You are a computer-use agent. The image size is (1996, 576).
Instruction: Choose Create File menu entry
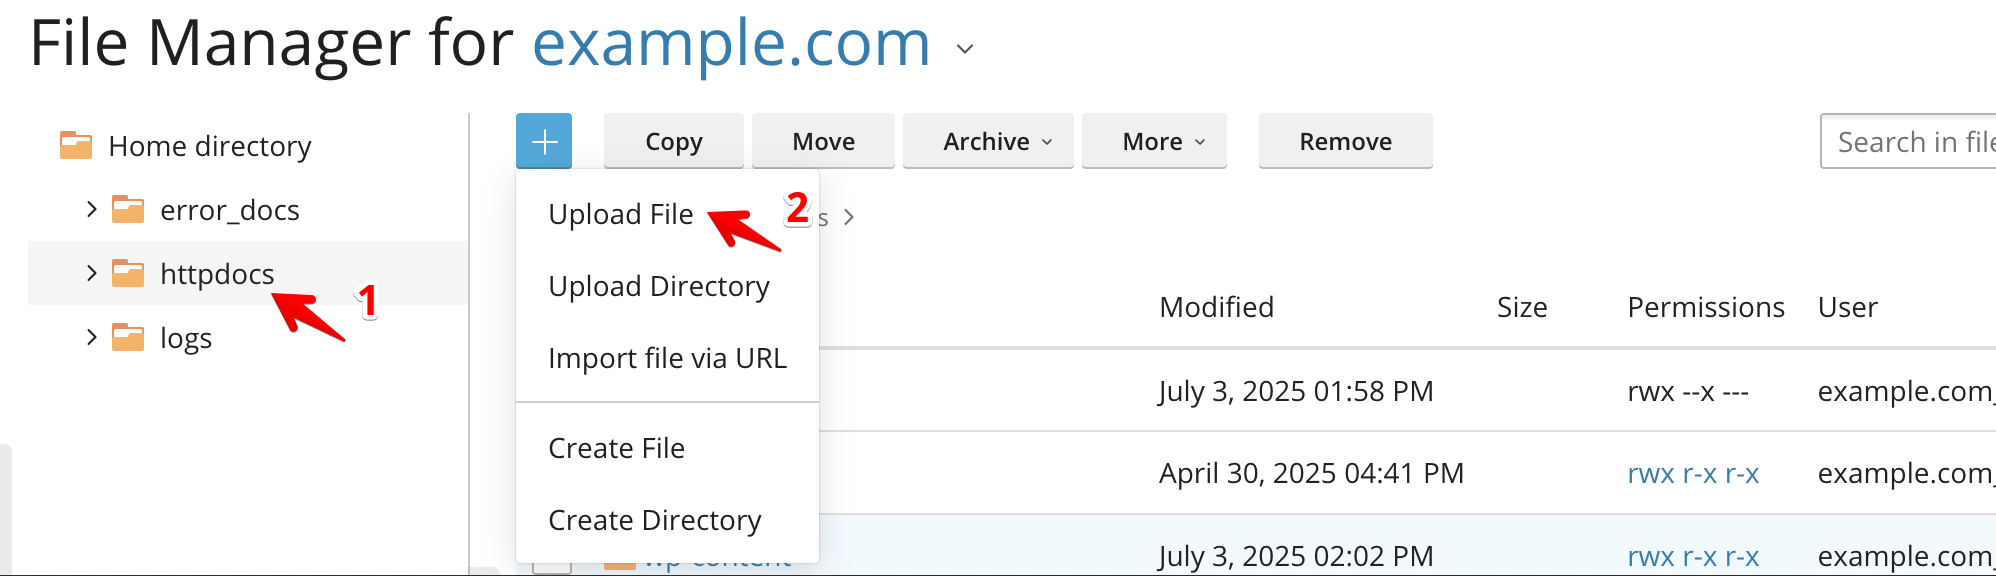pyautogui.click(x=616, y=448)
